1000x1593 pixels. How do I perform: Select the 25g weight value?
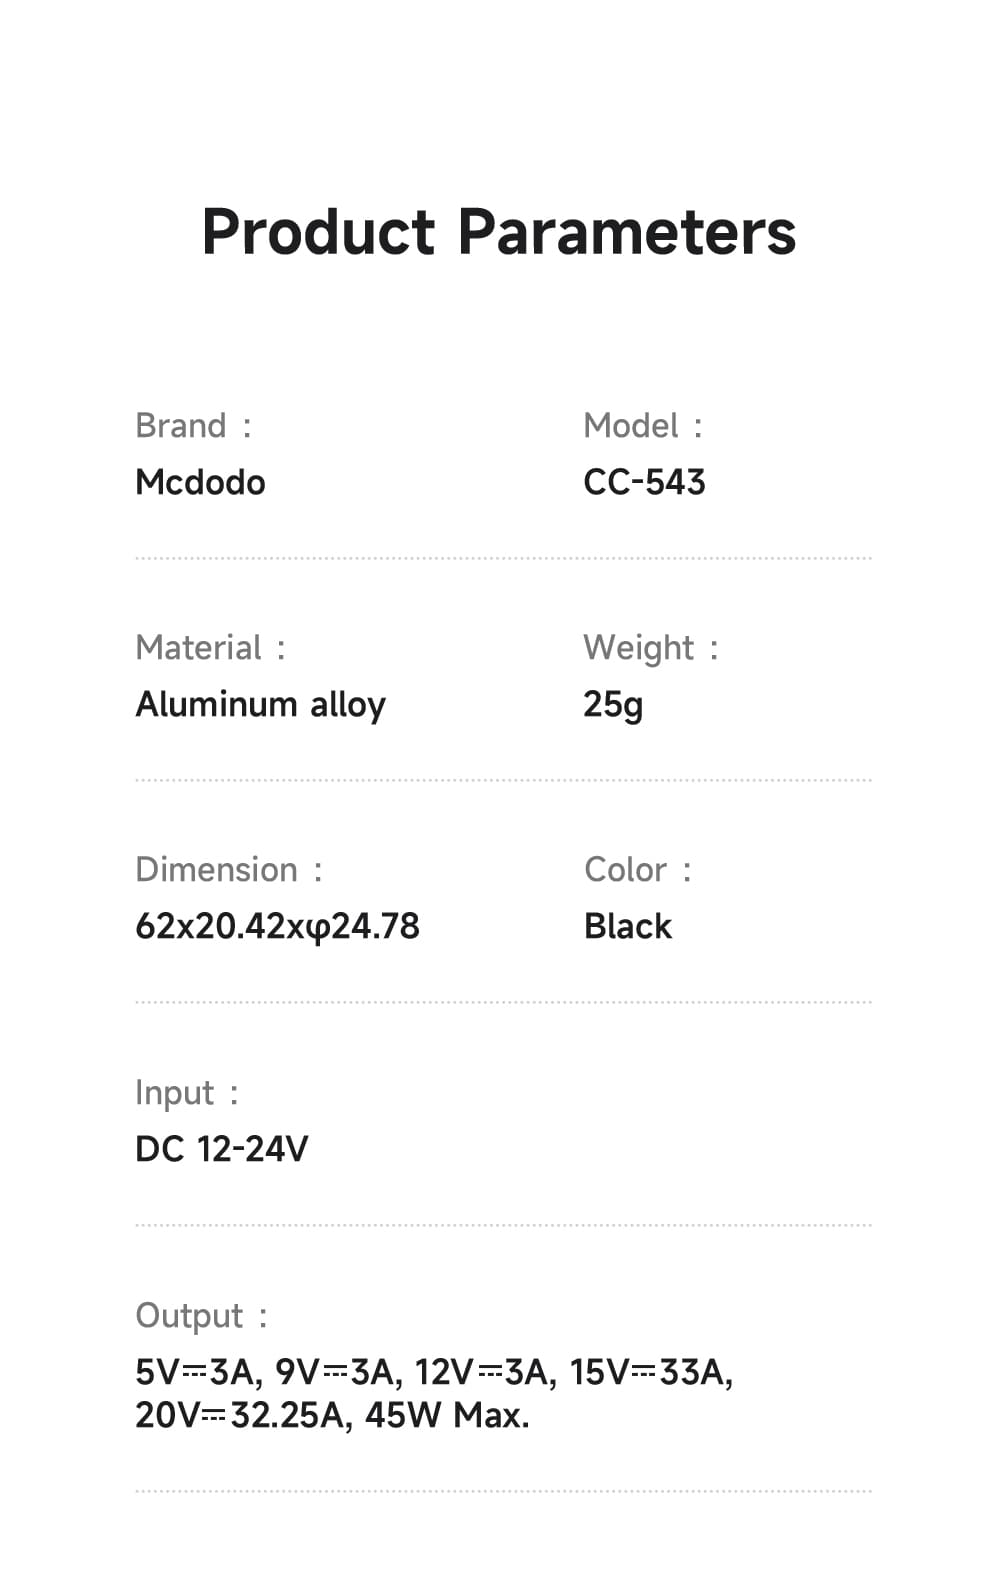pos(613,705)
